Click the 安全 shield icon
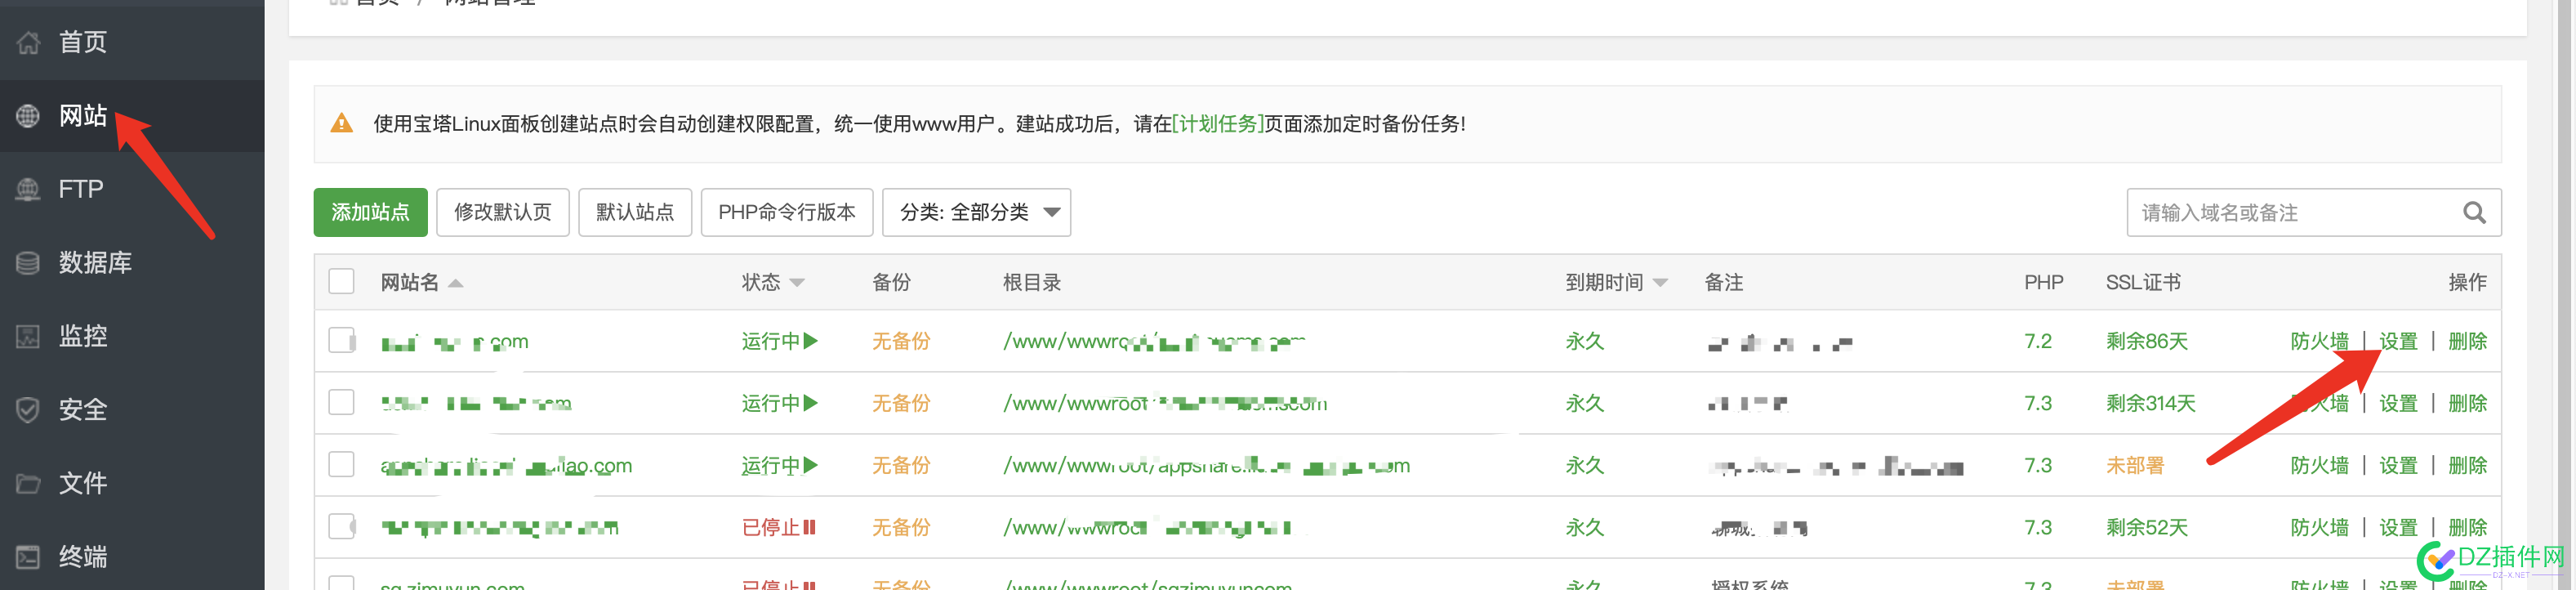 (x=28, y=410)
